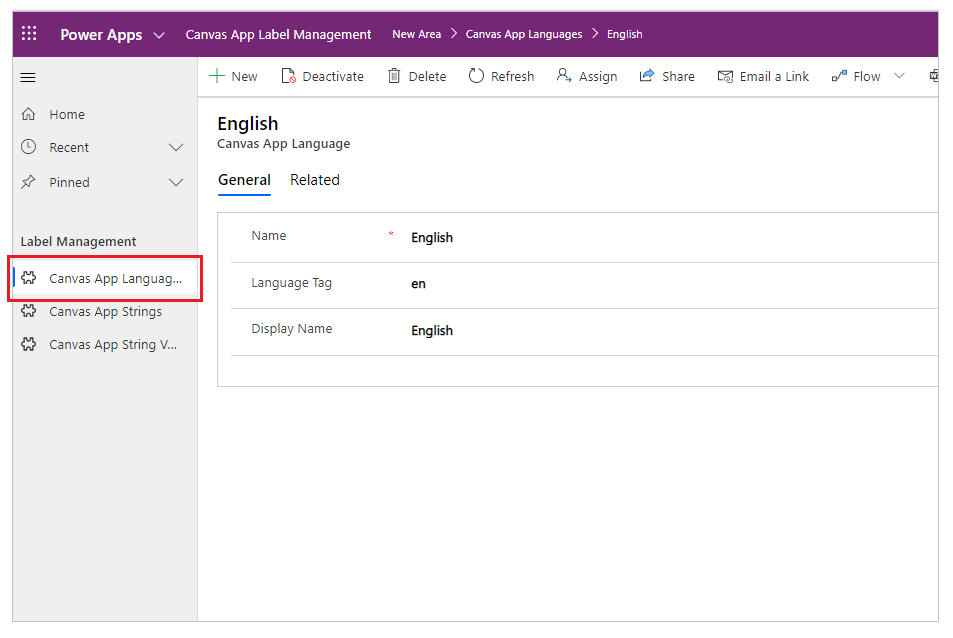Expand the Recent section chevron

[x=176, y=148]
